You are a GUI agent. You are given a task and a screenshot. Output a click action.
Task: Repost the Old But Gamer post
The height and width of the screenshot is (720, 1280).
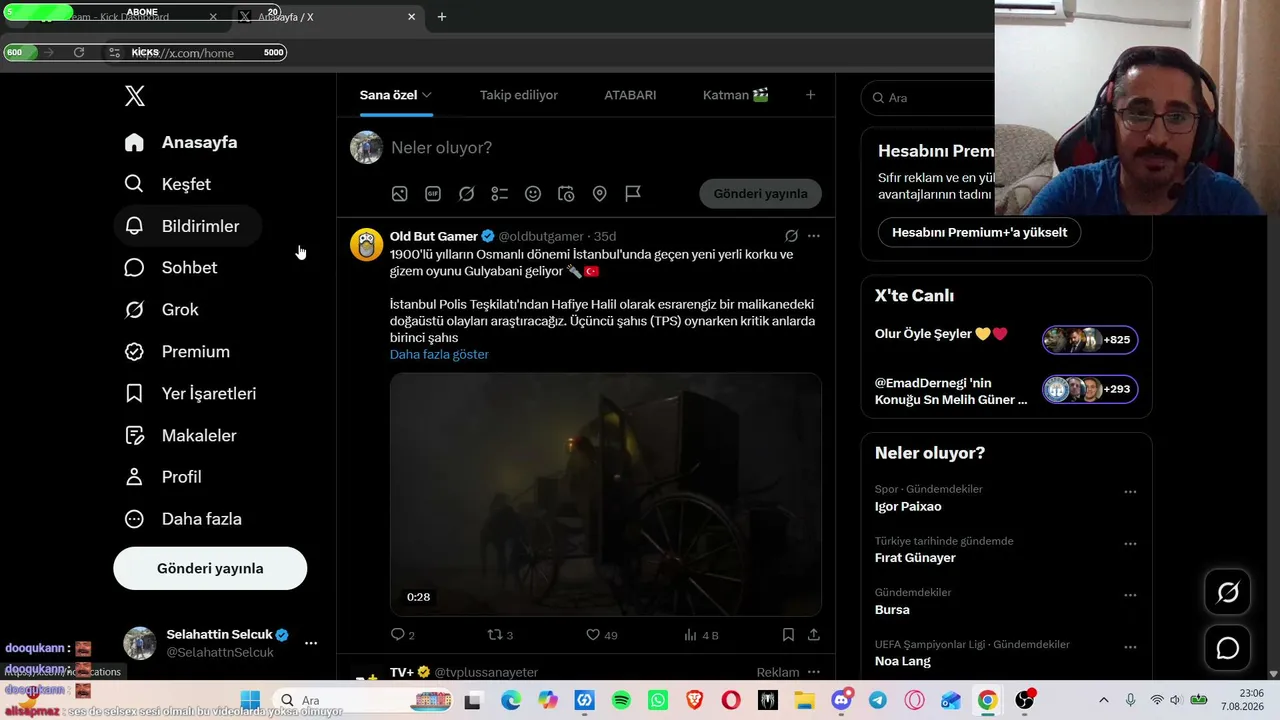pyautogui.click(x=499, y=635)
